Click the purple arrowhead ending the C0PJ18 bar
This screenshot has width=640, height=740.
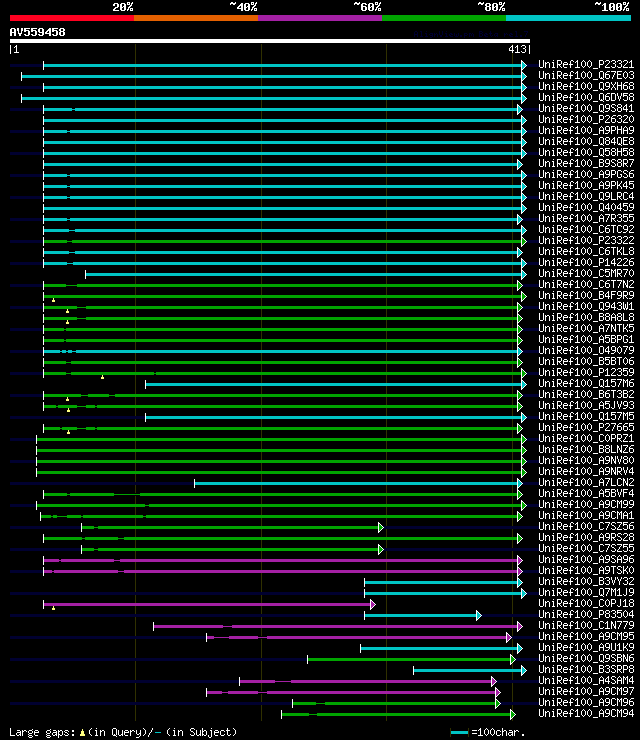(373, 605)
